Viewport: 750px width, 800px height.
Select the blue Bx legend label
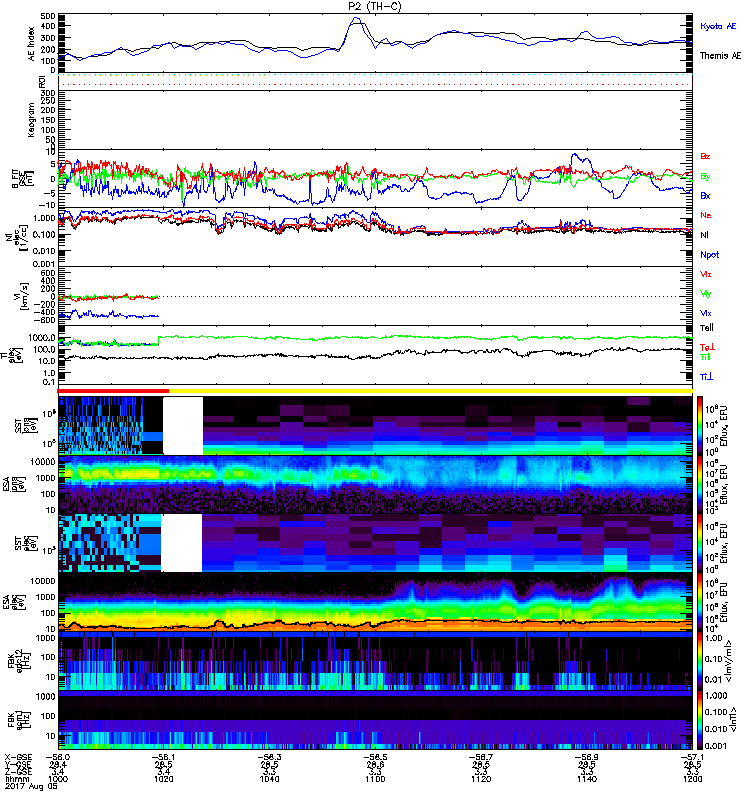click(705, 195)
